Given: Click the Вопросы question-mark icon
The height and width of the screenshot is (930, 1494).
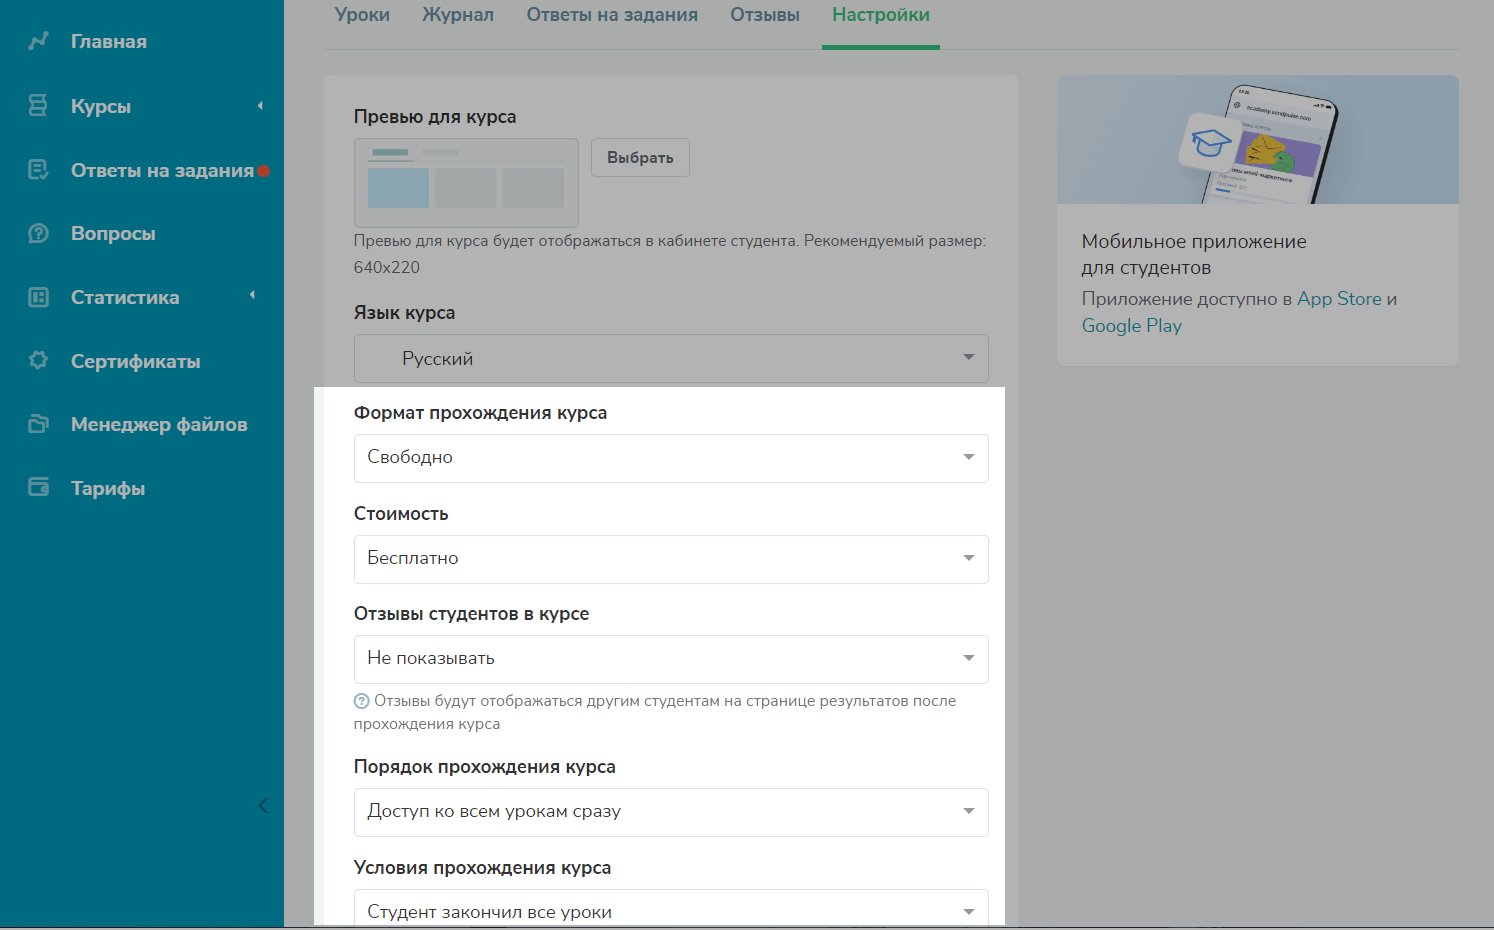Looking at the screenshot, I should point(38,233).
